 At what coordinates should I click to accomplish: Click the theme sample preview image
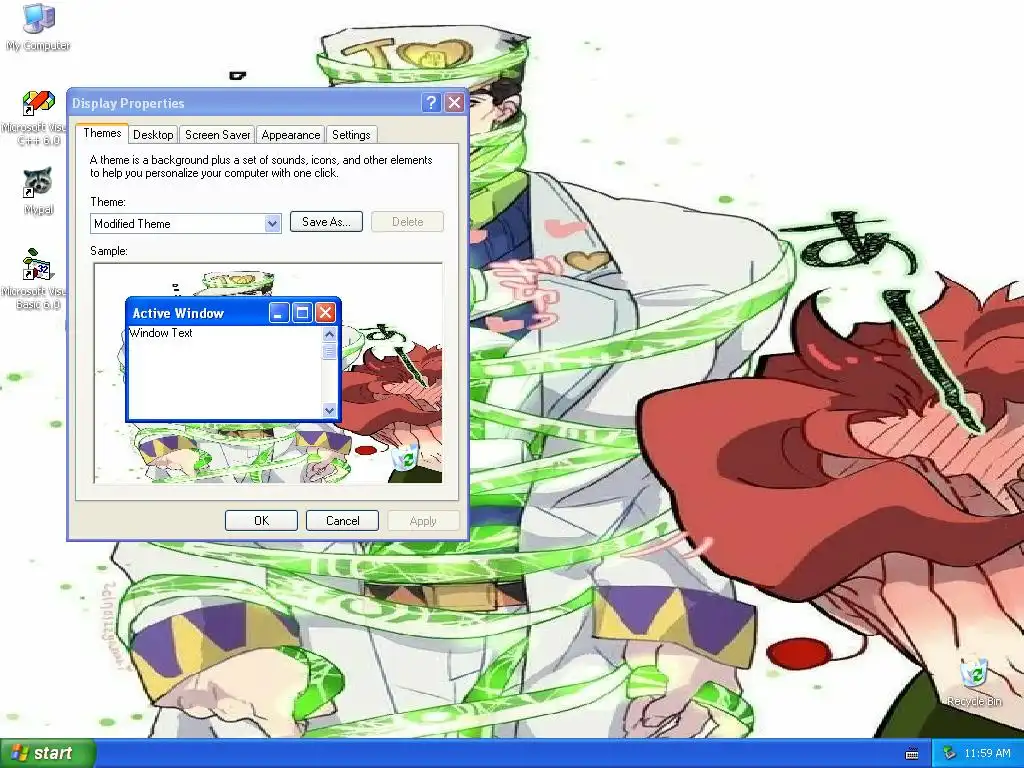[268, 373]
